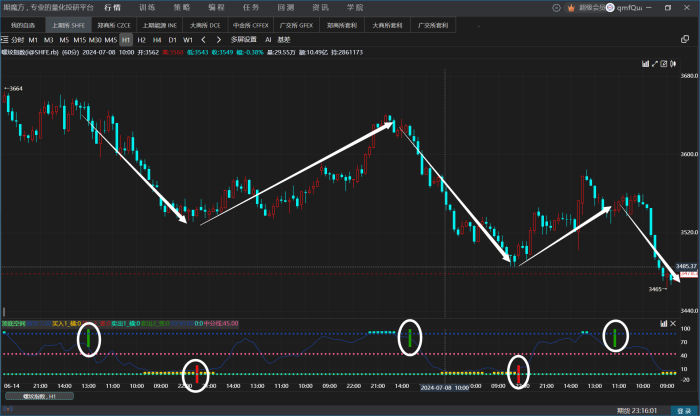Image resolution: width=700 pixels, height=416 pixels.
Task: Open the 大商所 DCE exchange tab
Action: click(x=205, y=24)
